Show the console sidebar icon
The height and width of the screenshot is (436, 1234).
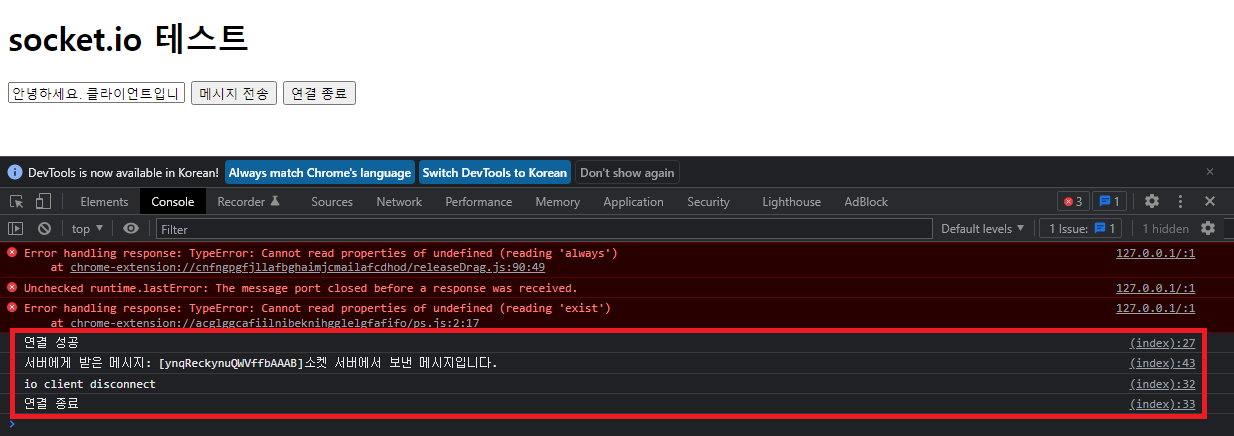[x=16, y=229]
